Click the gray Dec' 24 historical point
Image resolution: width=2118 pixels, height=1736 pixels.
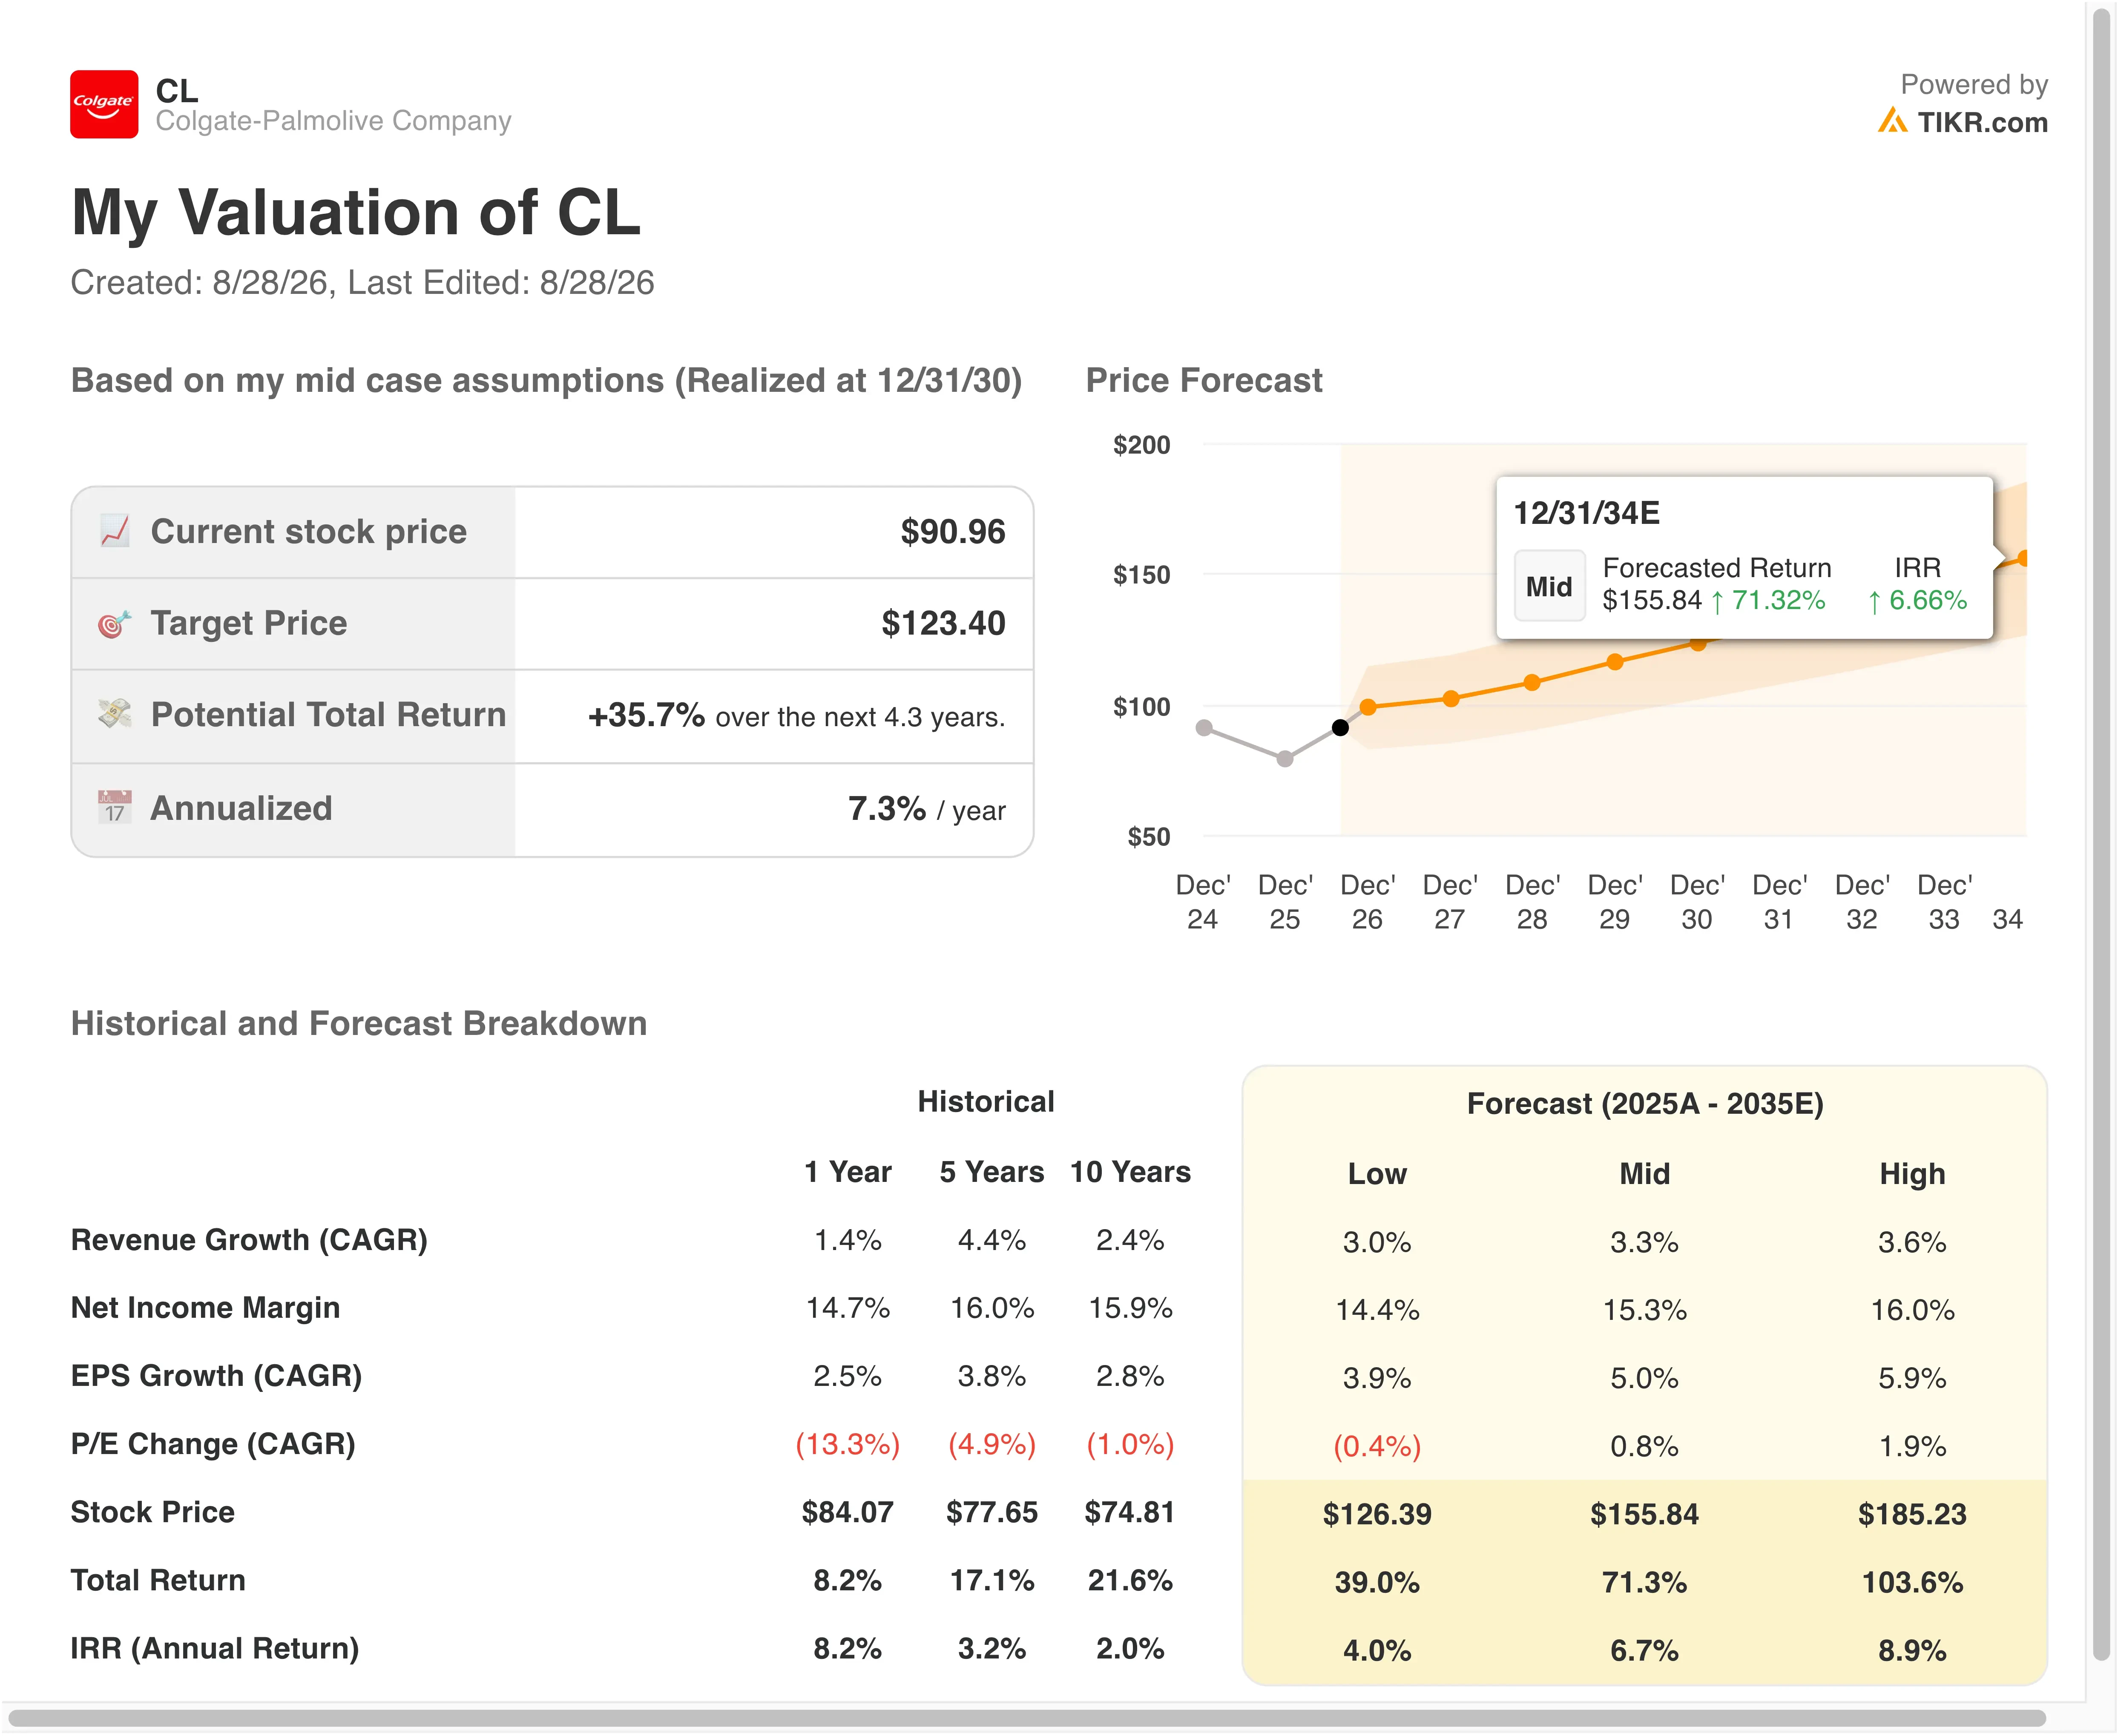[1204, 727]
